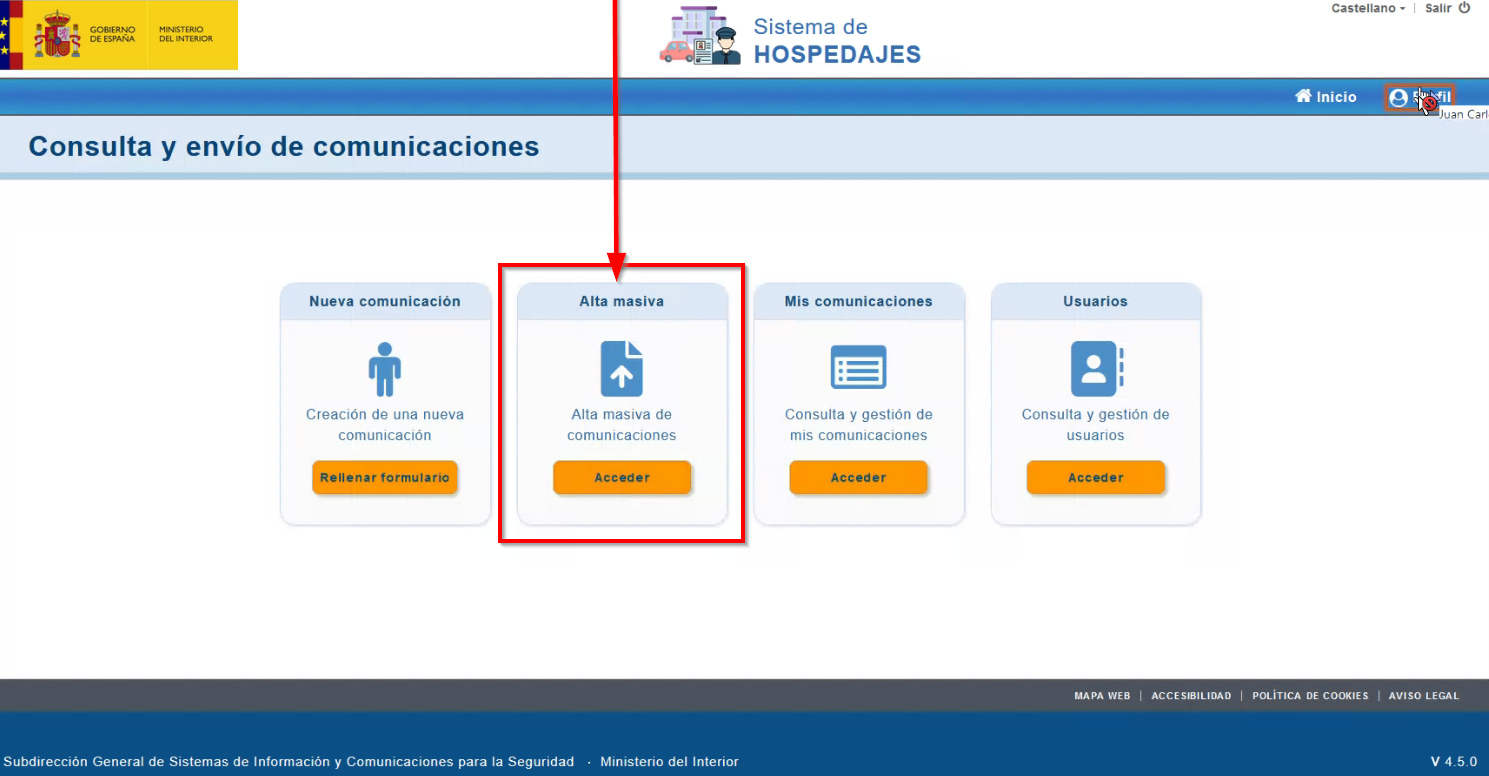
Task: Click the list icon in Mis comunicaciones card
Action: pyautogui.click(x=858, y=368)
